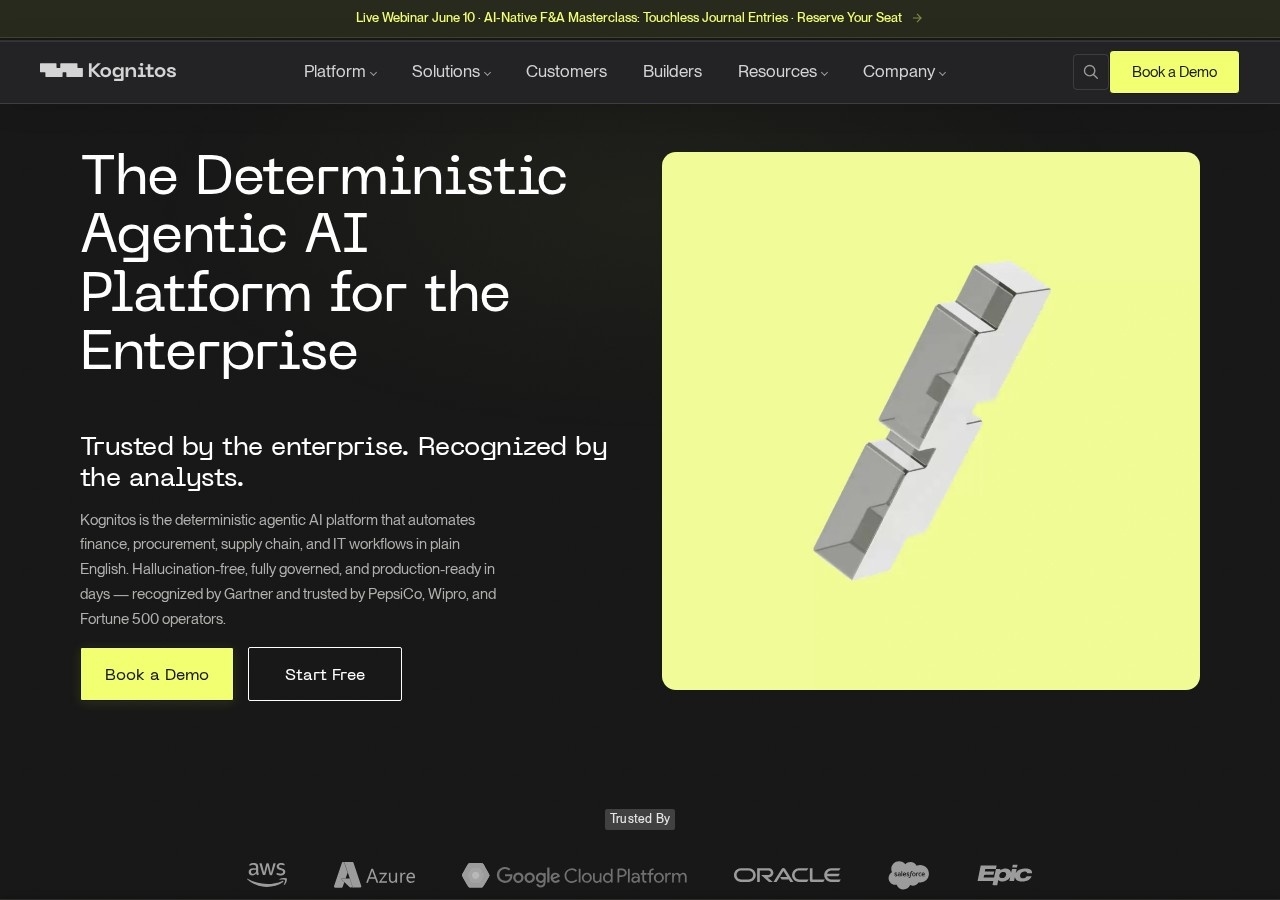Click the hero Book a Demo button
This screenshot has width=1280, height=900.
(x=157, y=674)
